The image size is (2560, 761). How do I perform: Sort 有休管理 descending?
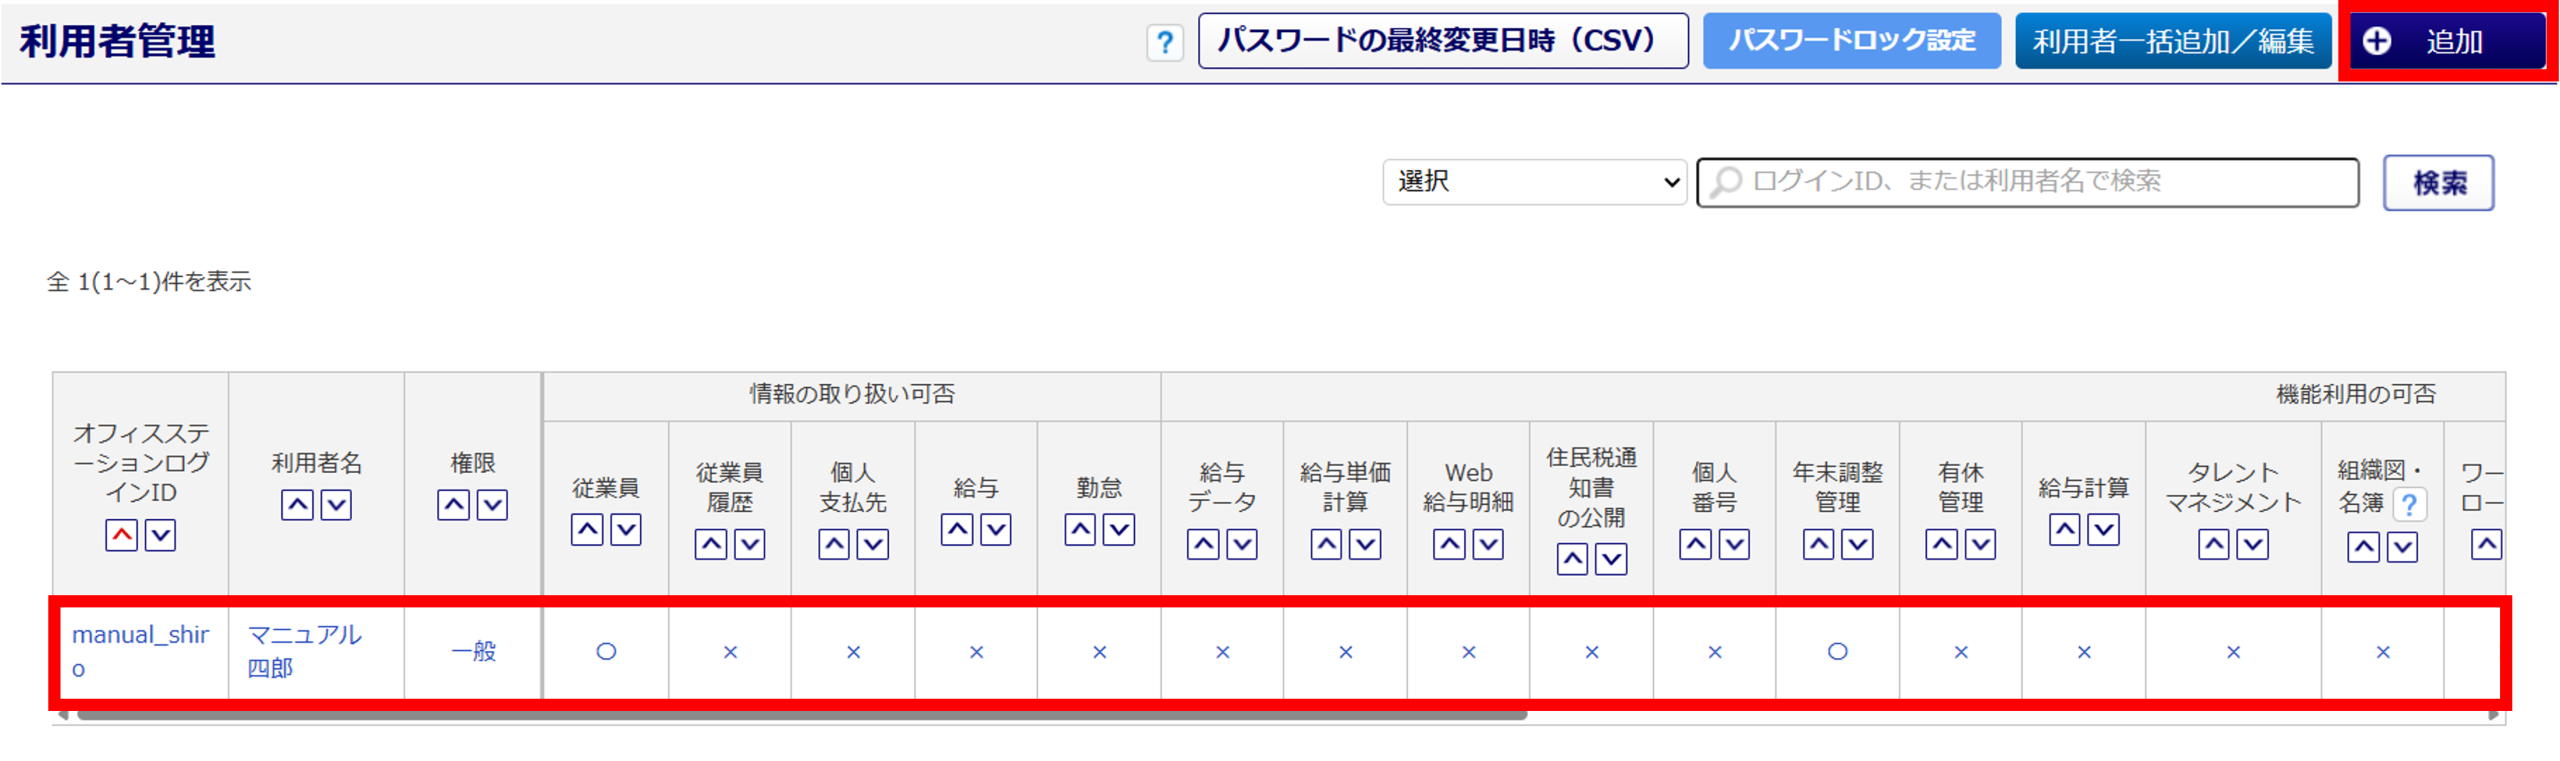pos(1981,544)
